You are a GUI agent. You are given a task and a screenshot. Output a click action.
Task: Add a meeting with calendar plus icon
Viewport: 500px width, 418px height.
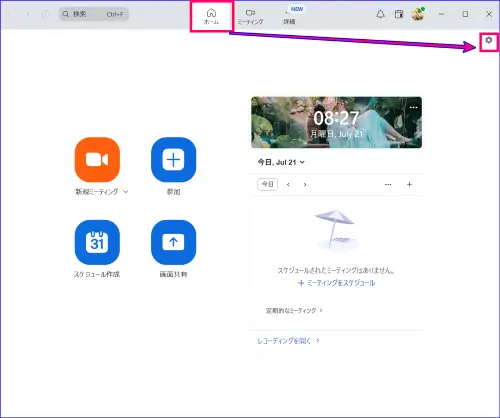pos(409,184)
